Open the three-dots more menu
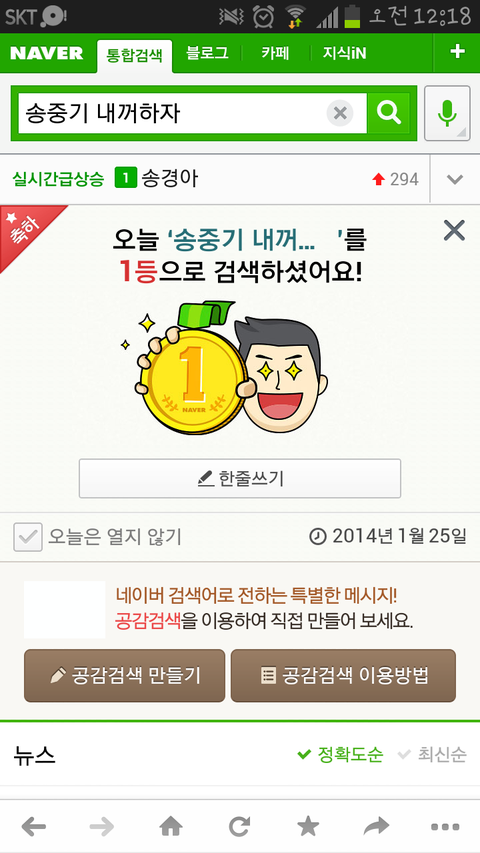480x853 pixels. pos(445,827)
